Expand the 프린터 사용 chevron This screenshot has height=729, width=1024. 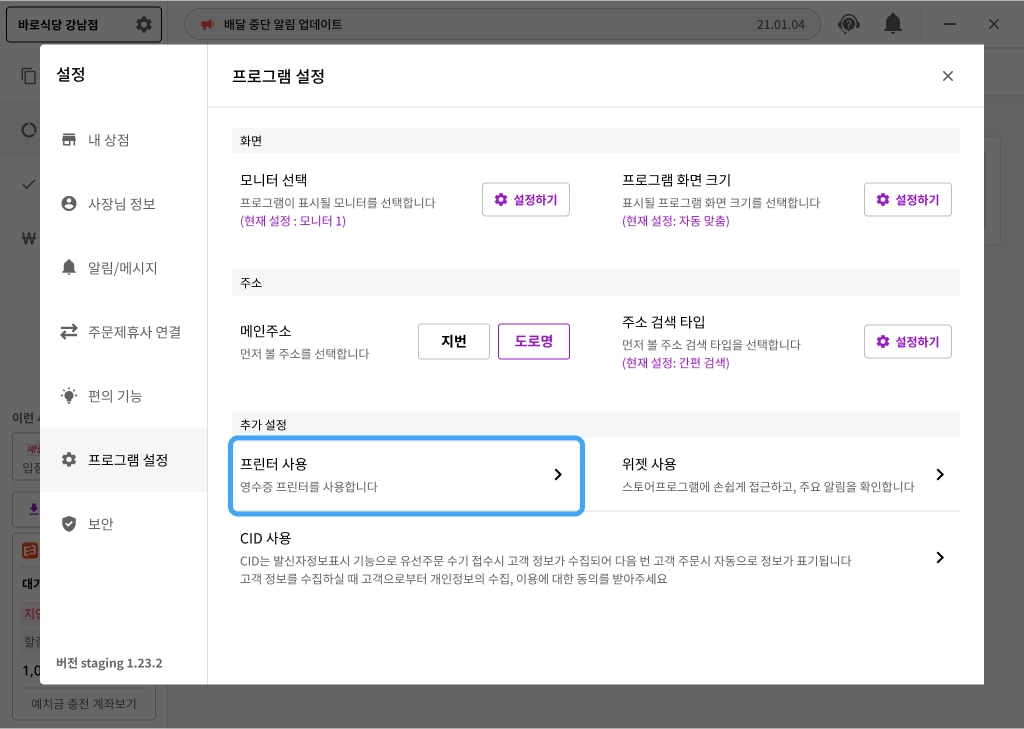coord(558,475)
